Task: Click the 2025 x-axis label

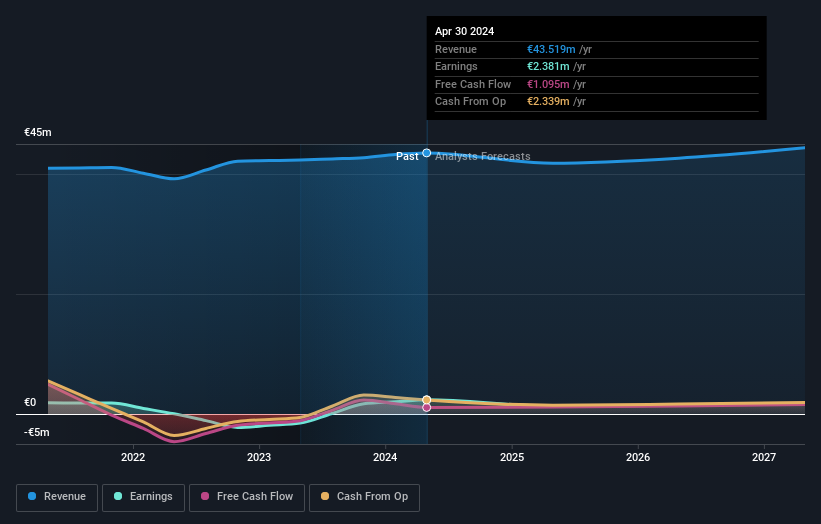Action: click(x=512, y=457)
